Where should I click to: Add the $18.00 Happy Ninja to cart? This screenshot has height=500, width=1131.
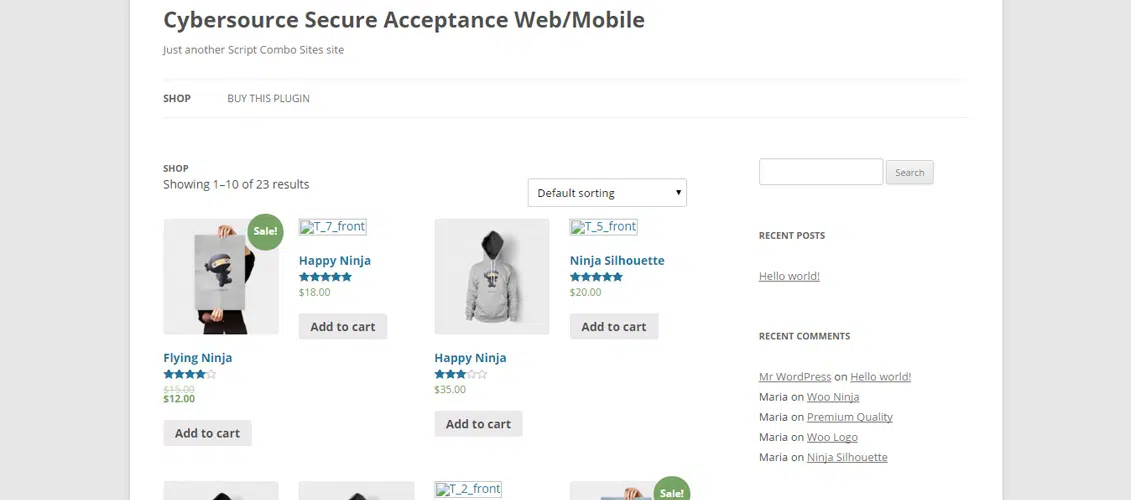click(x=342, y=327)
